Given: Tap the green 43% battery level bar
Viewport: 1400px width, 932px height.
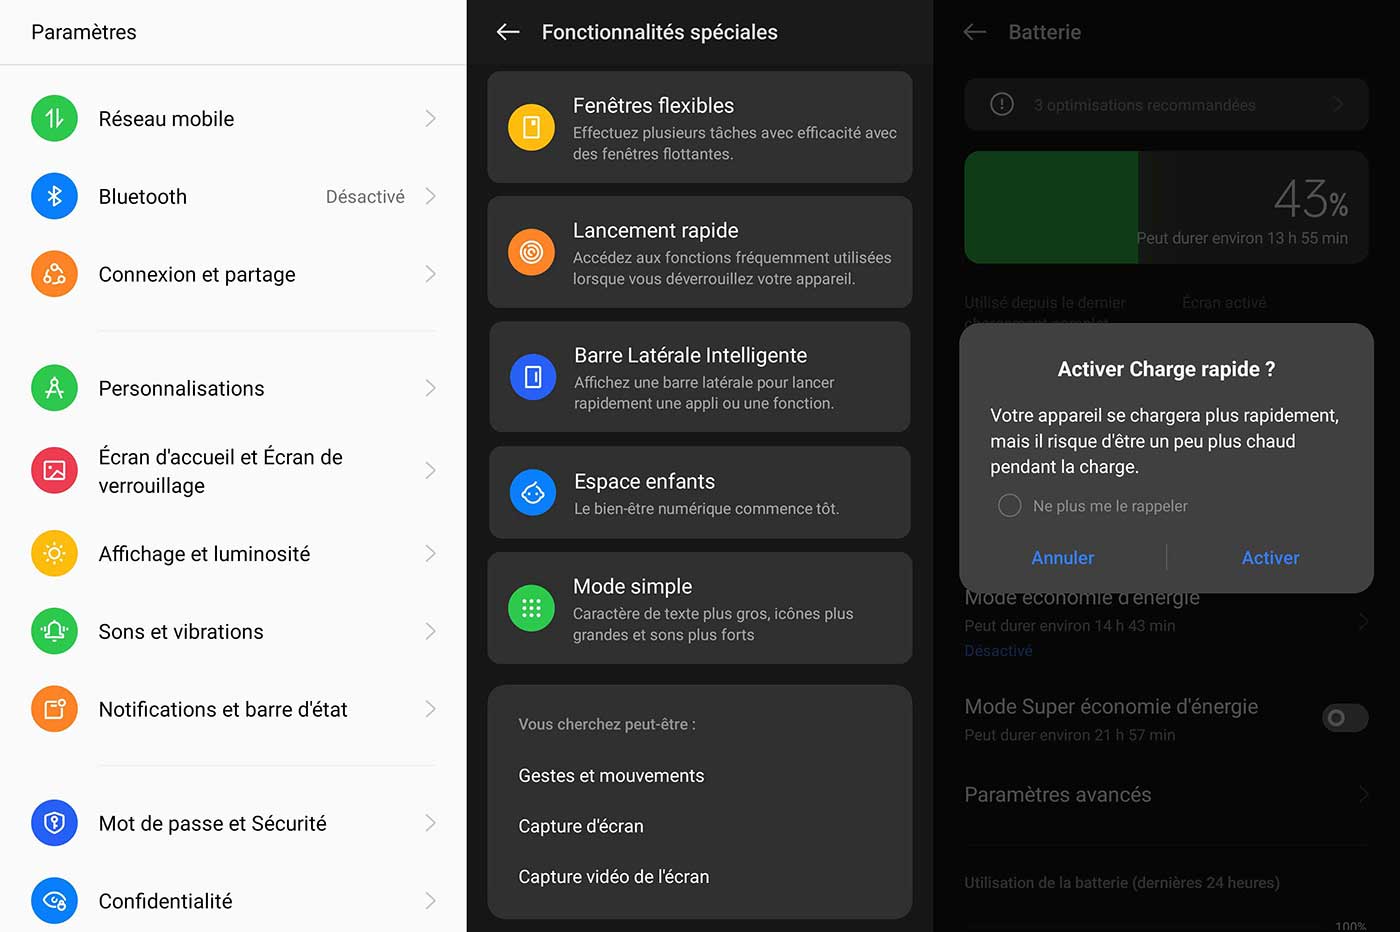Looking at the screenshot, I should click(1051, 207).
